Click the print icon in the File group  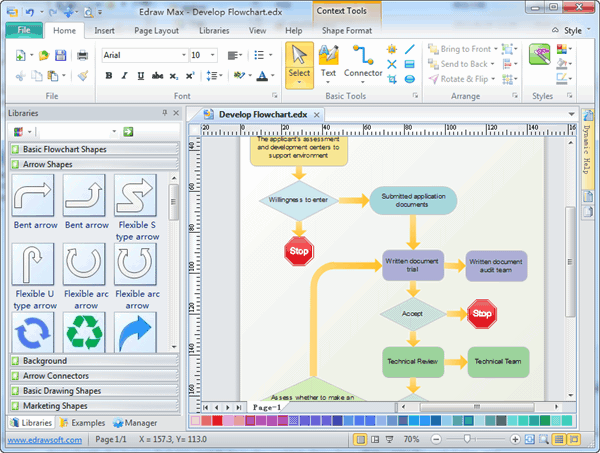coord(83,55)
